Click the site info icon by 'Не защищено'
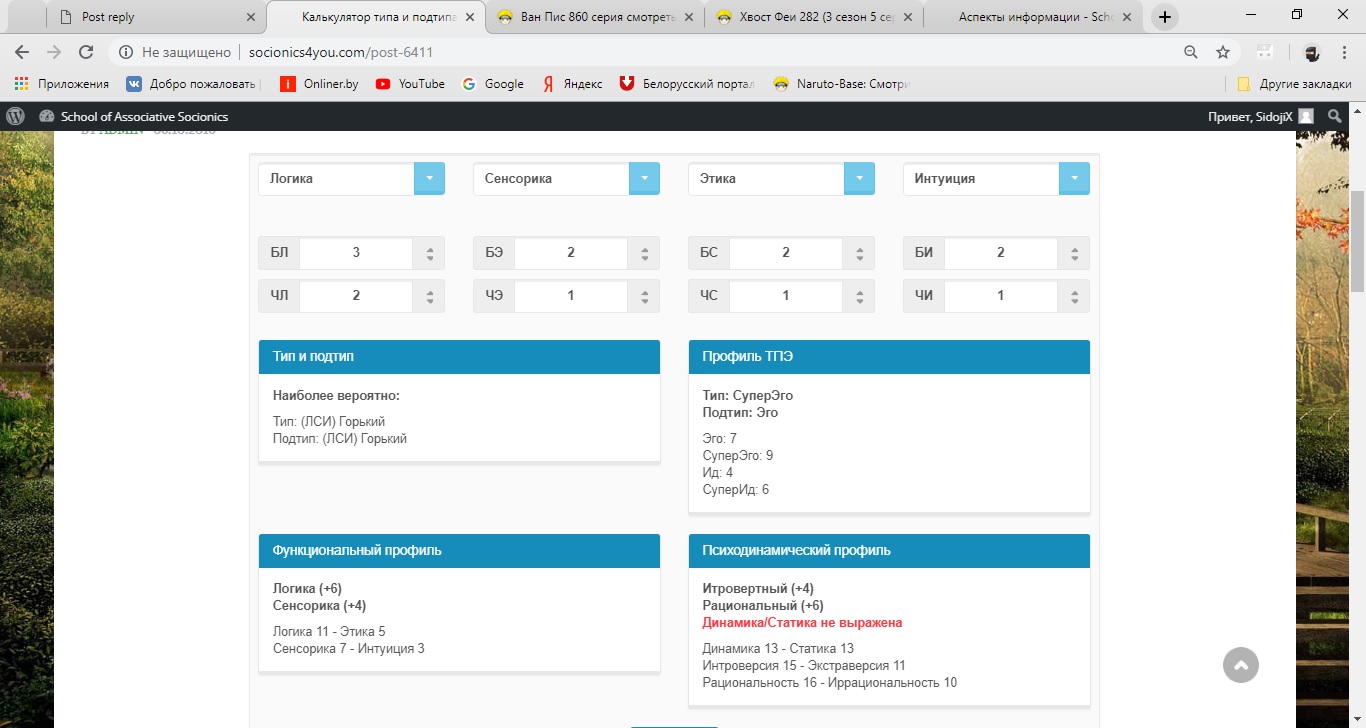The image size is (1366, 728). (125, 52)
